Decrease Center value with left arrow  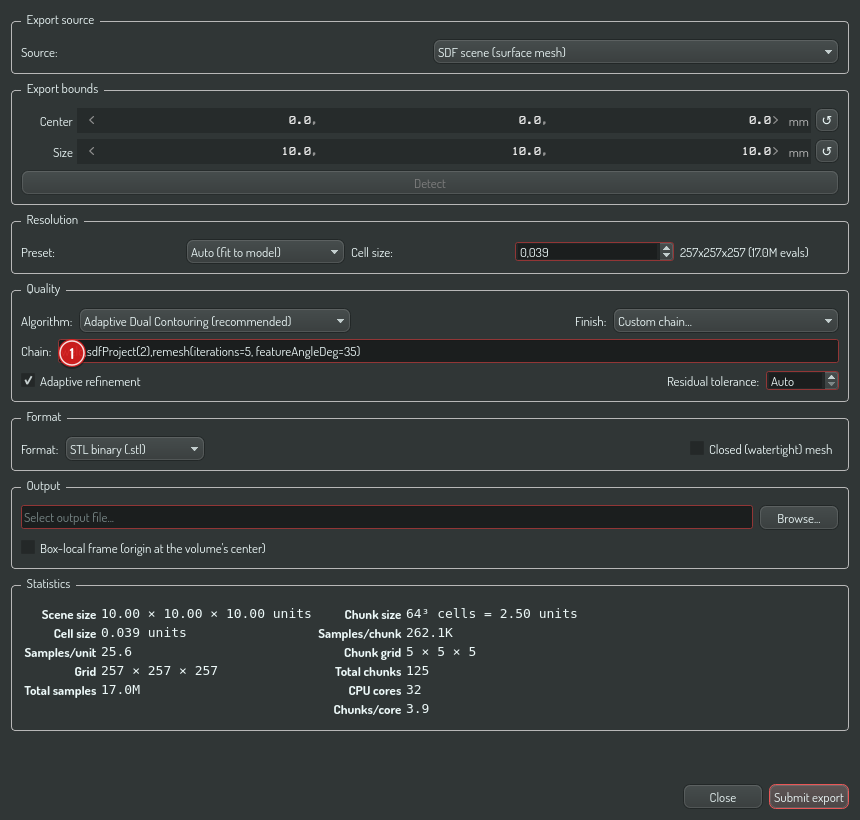pos(92,120)
